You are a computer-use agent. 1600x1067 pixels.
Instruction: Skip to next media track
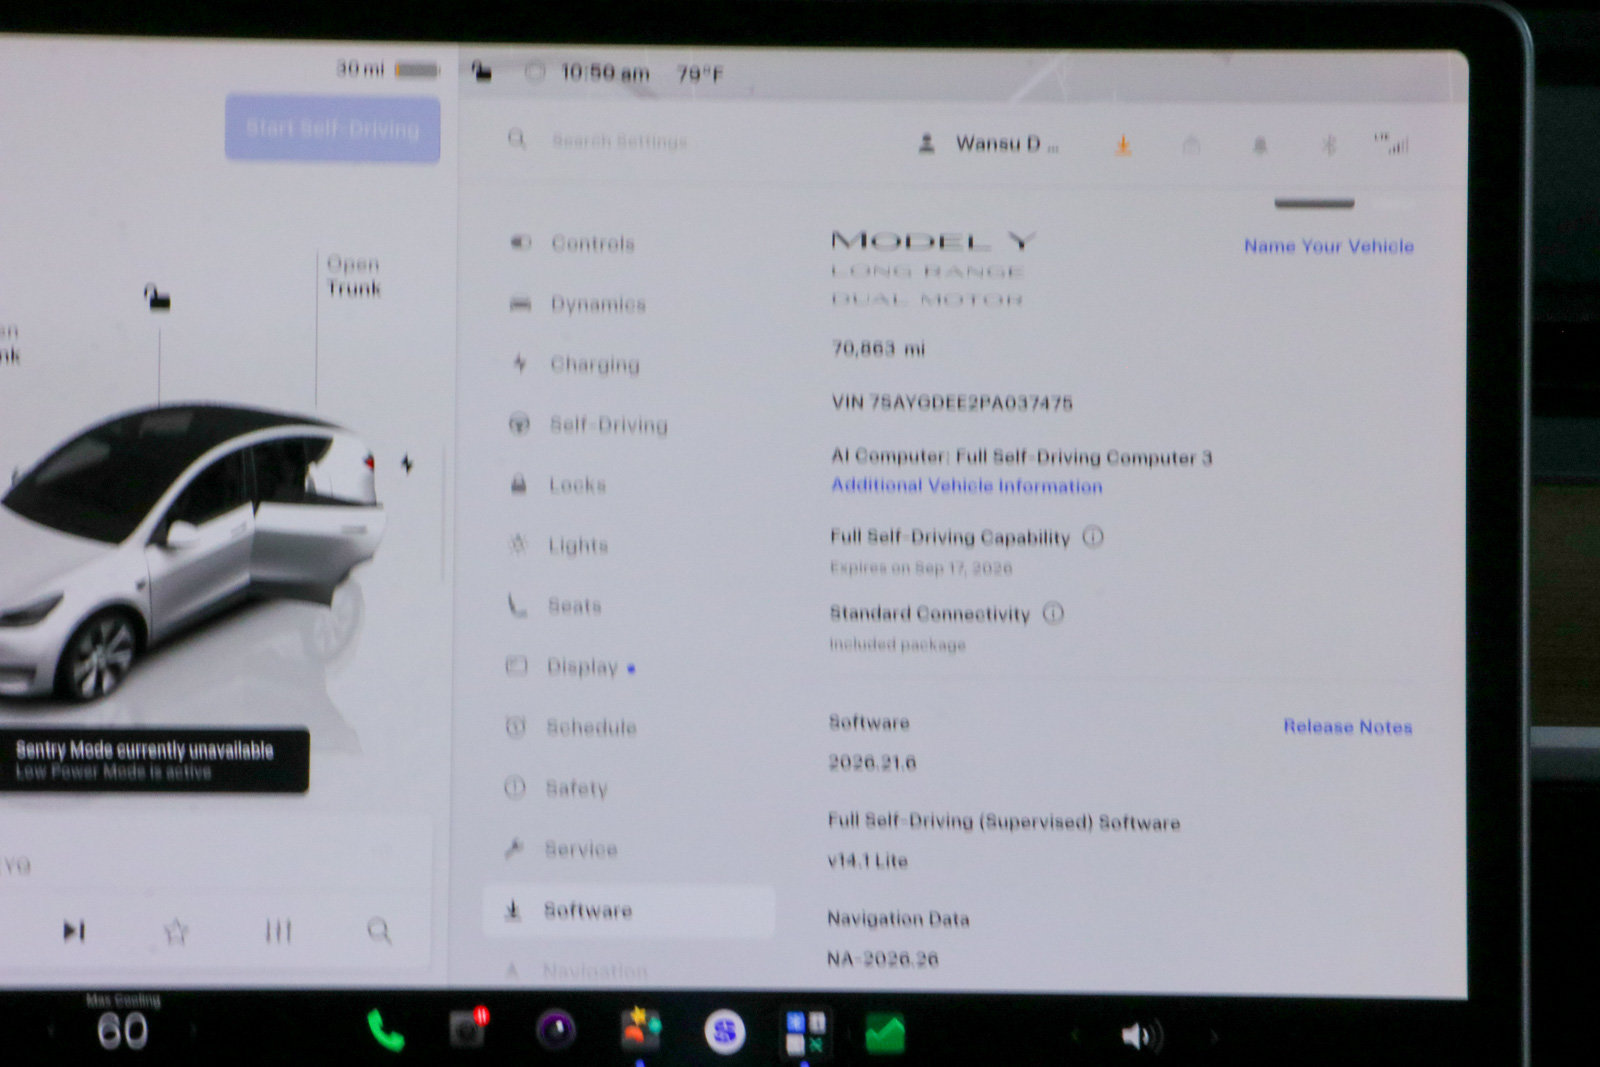coord(74,932)
